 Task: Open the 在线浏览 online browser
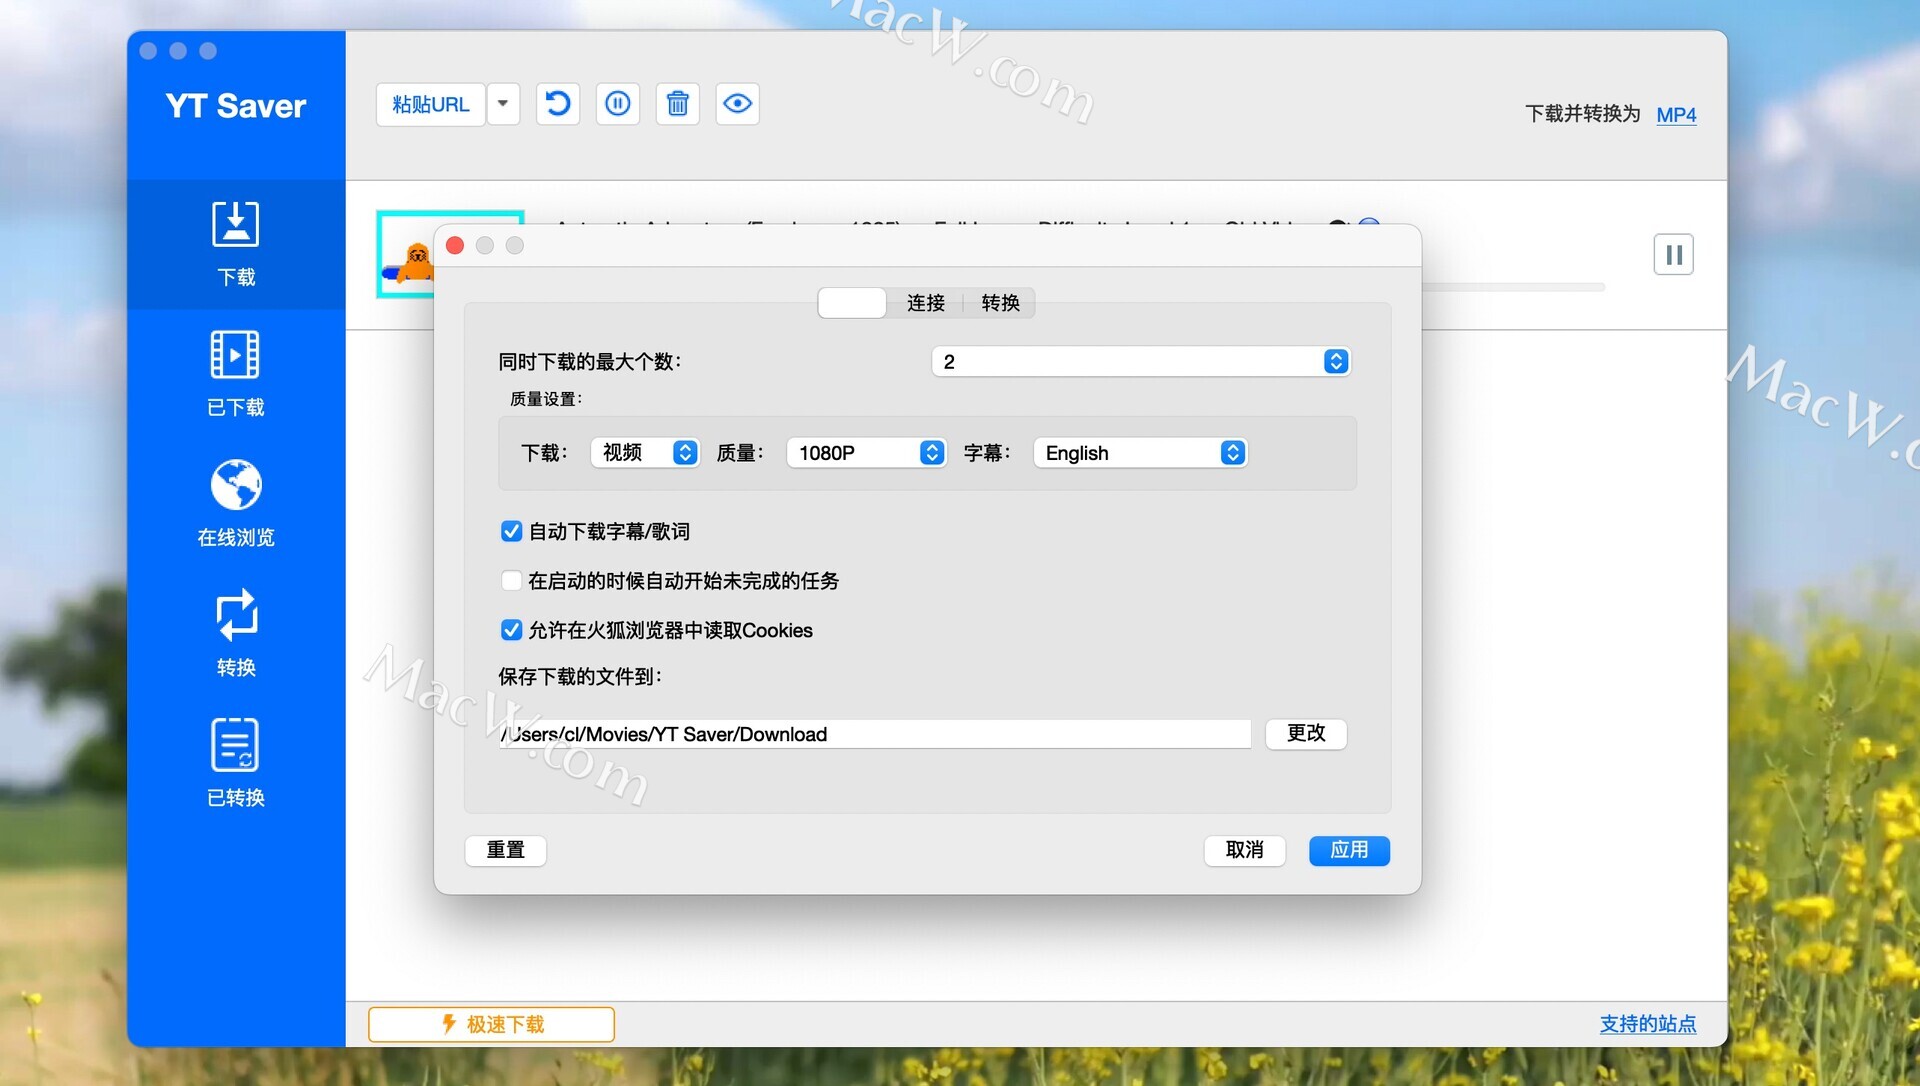point(236,504)
